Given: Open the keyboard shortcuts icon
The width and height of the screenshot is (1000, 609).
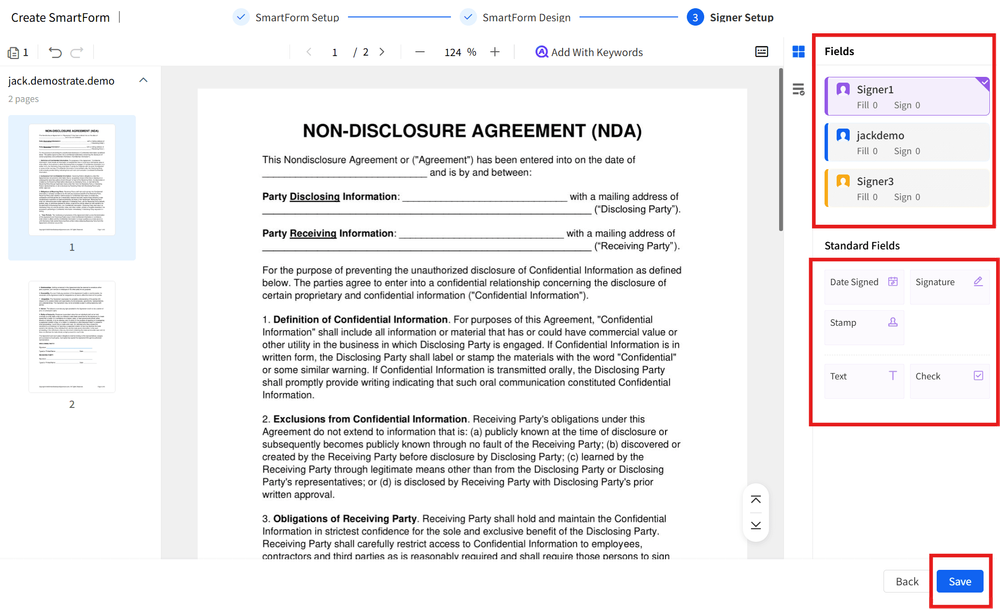Looking at the screenshot, I should point(762,52).
